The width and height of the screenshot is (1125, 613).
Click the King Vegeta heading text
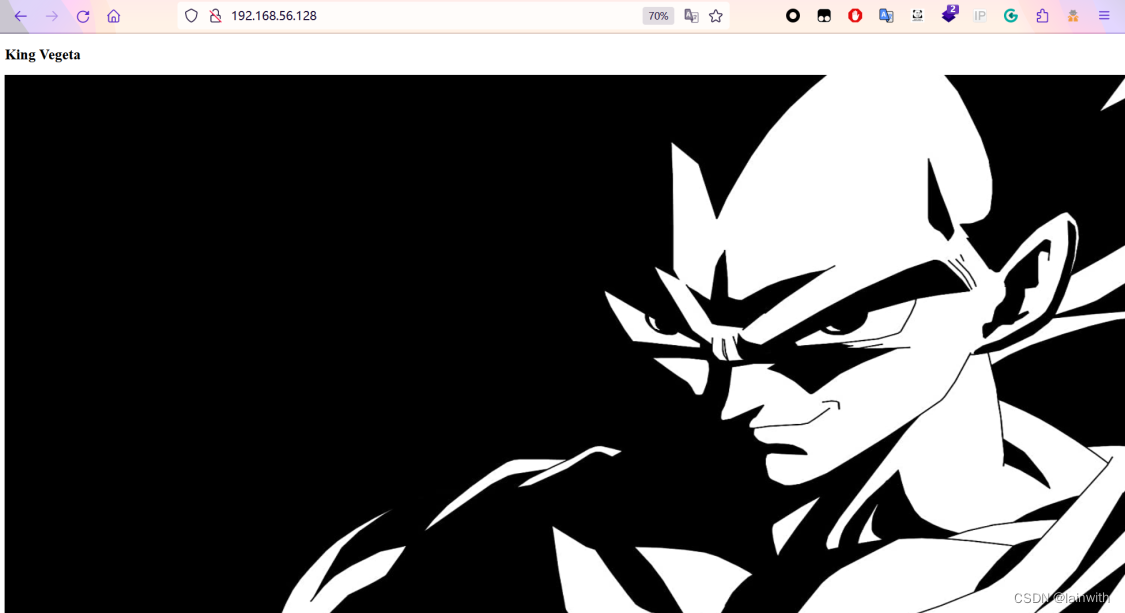click(43, 55)
